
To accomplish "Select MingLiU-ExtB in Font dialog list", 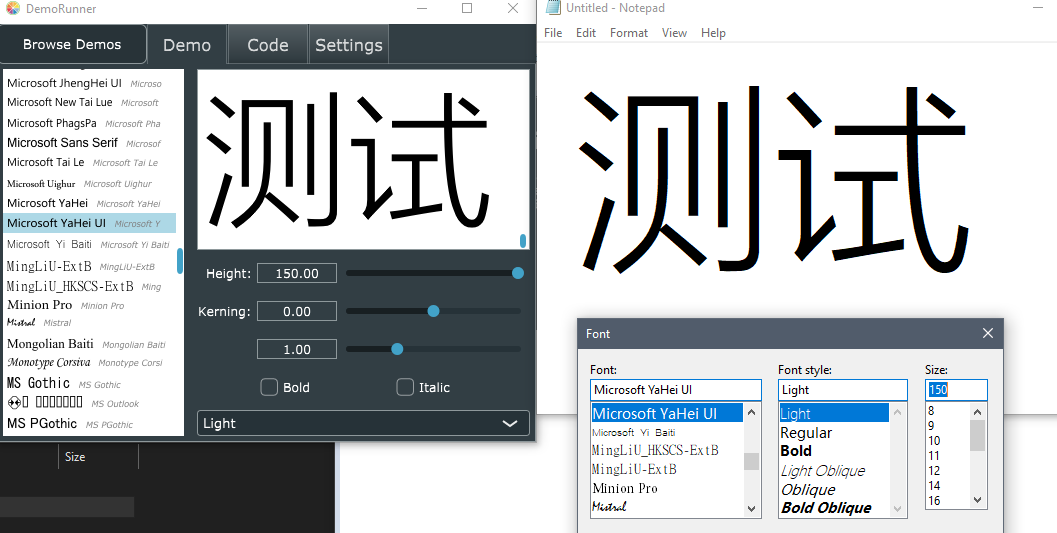I will 667,469.
